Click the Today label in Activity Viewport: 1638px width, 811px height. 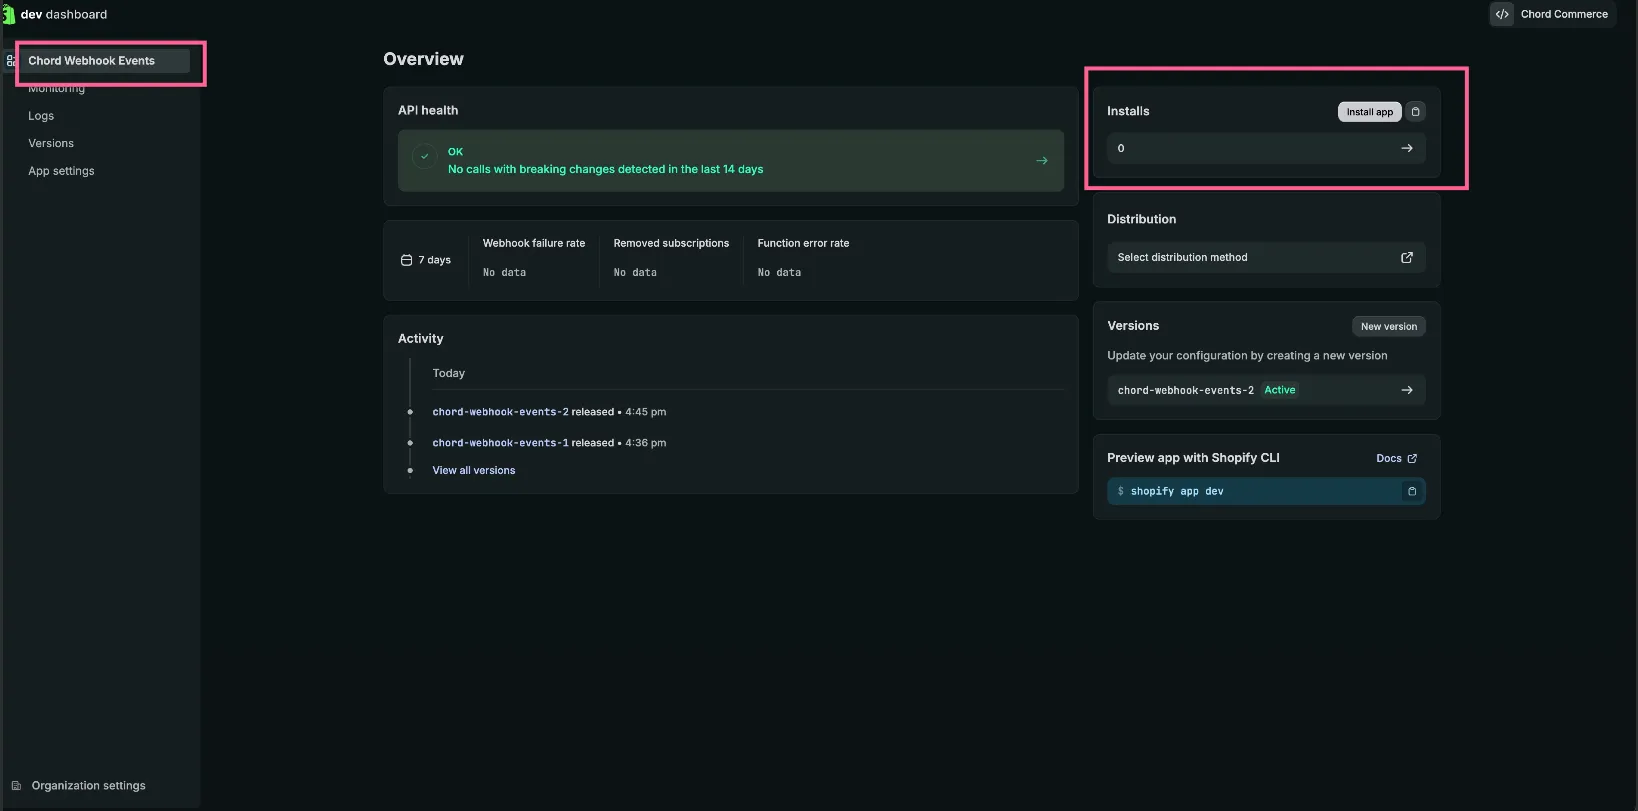click(448, 373)
